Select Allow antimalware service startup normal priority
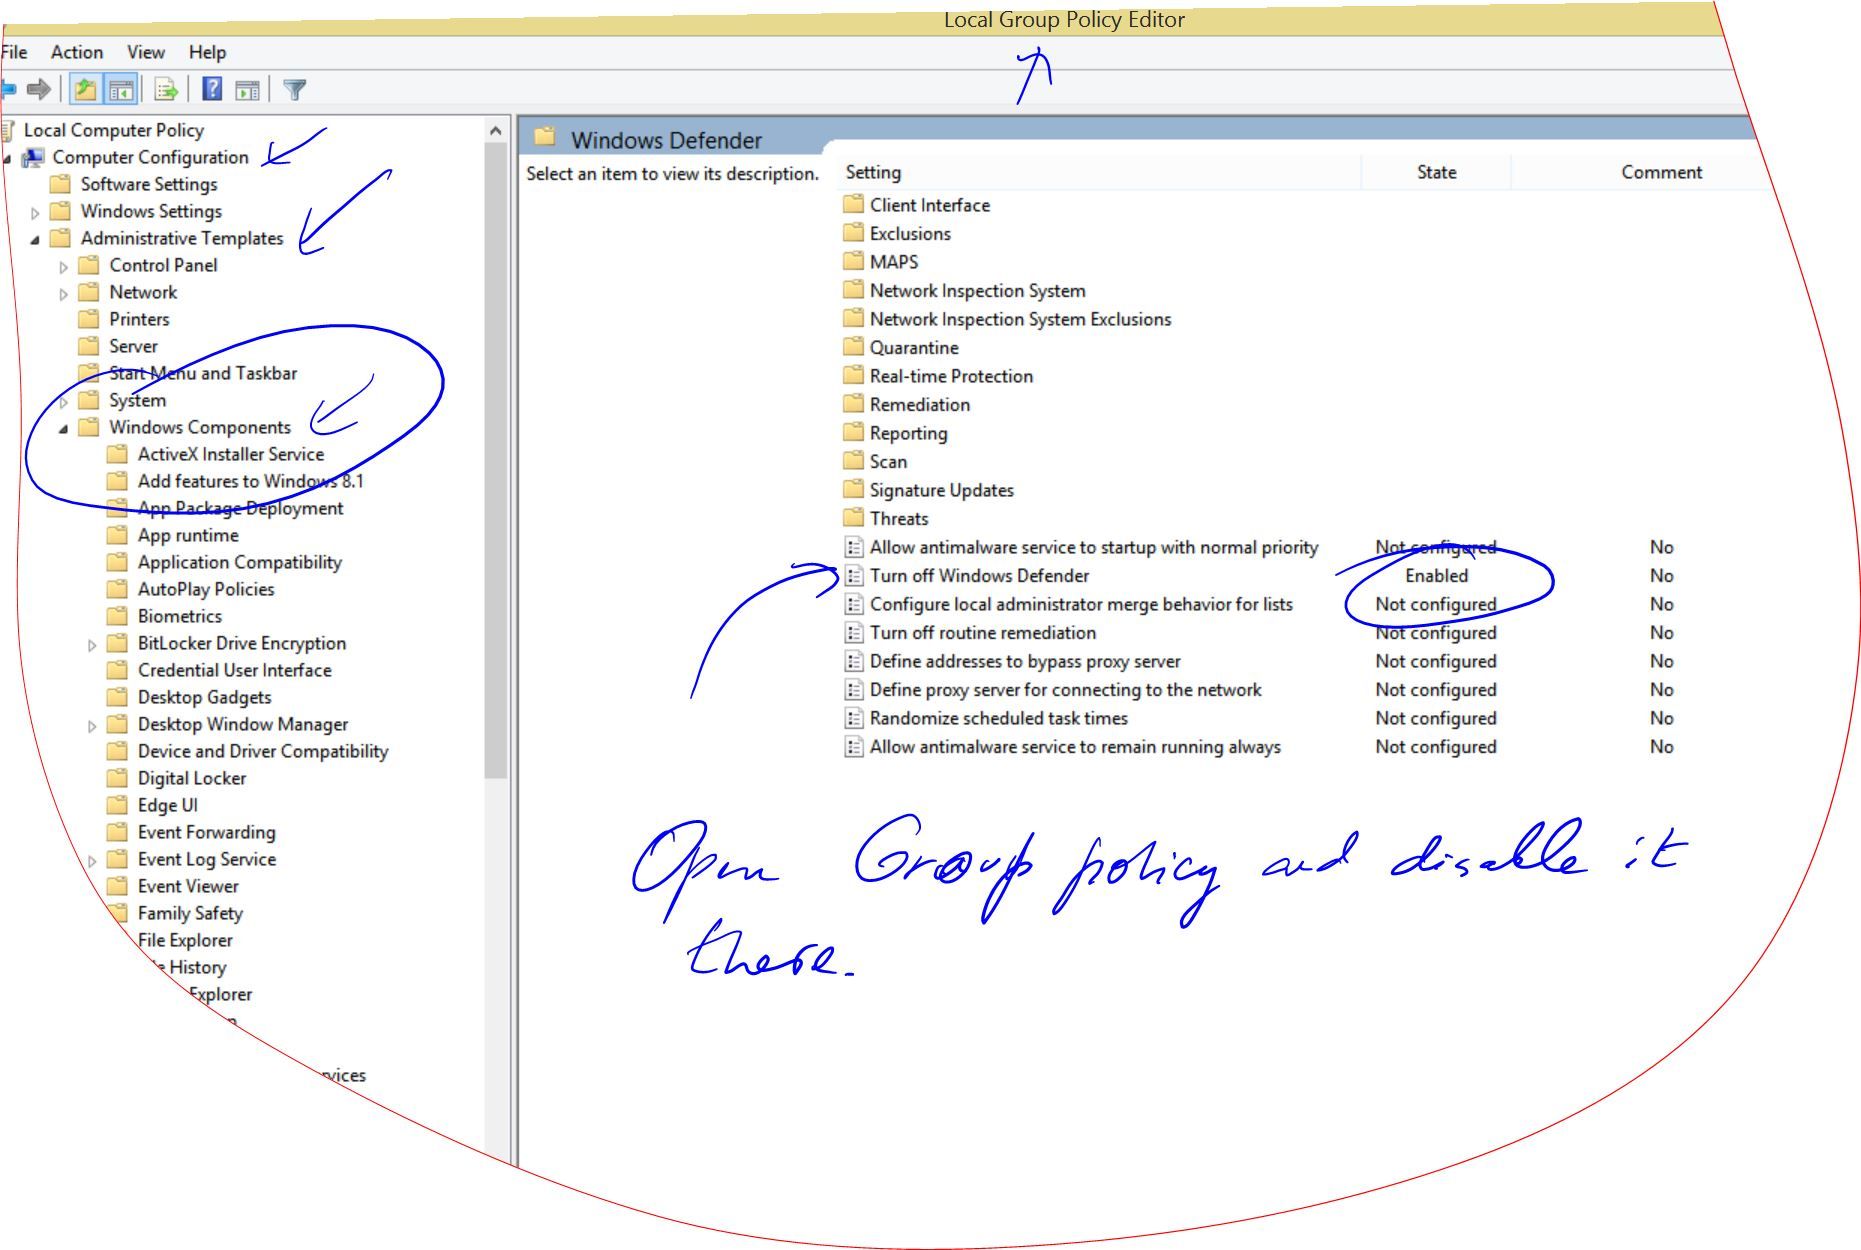 pos(1094,547)
